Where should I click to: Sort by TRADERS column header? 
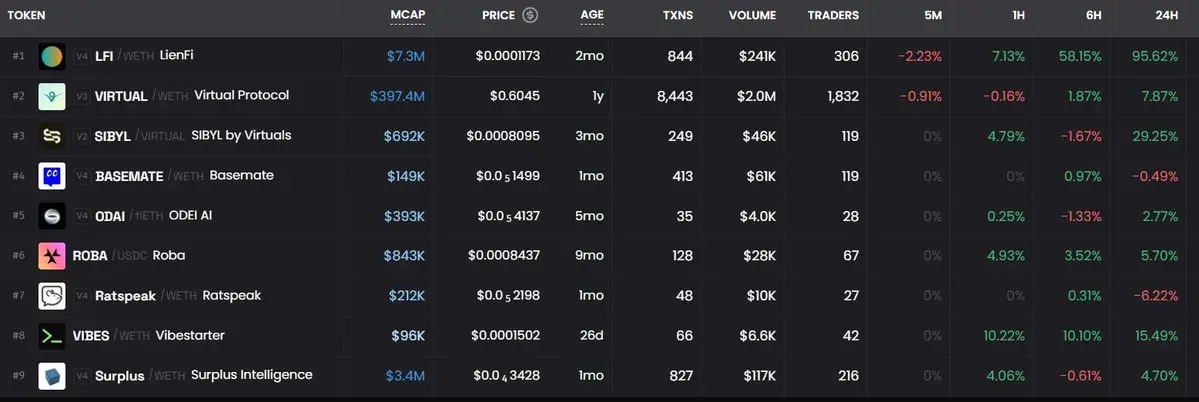(x=833, y=15)
